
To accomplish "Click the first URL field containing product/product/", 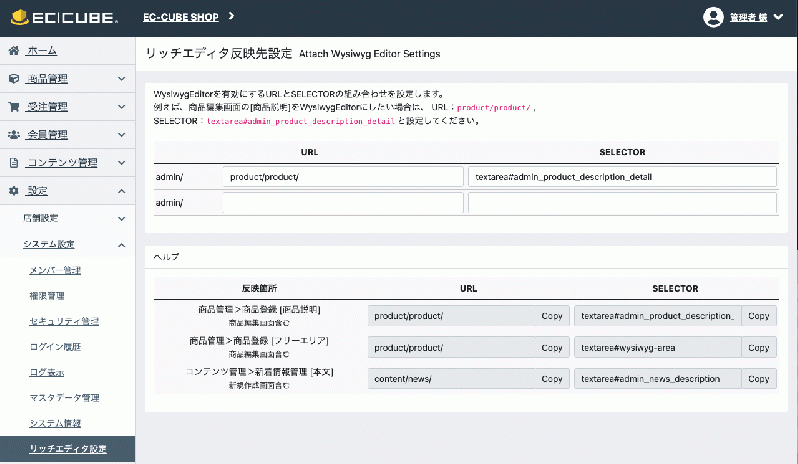I will [343, 177].
